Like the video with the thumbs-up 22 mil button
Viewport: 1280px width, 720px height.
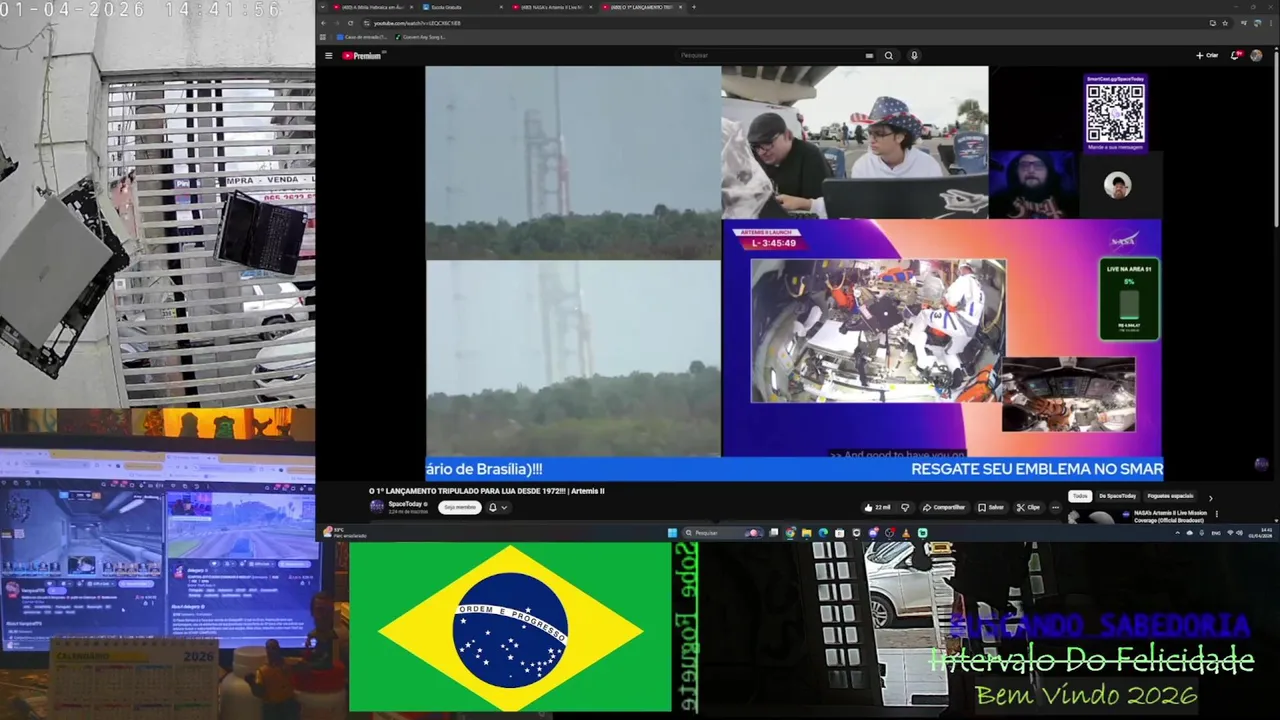pos(878,507)
